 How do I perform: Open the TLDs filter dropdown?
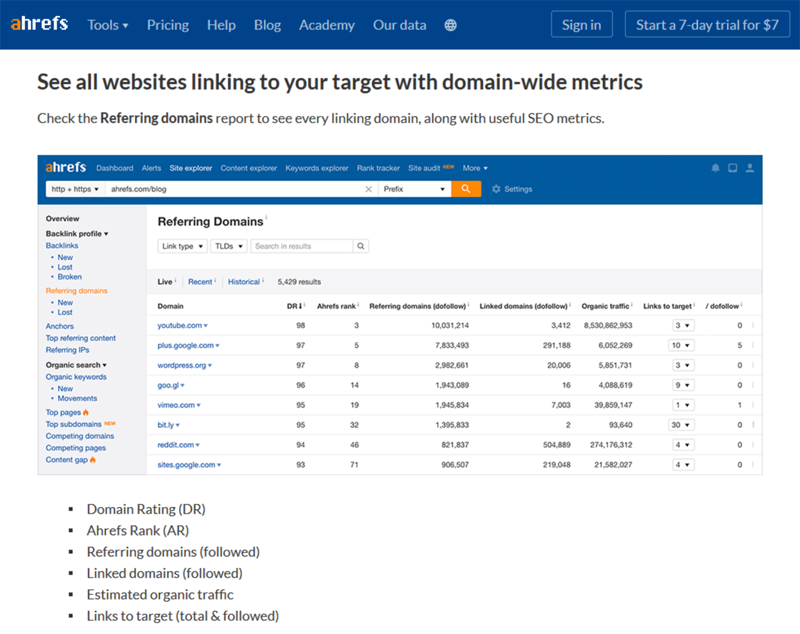[x=229, y=246]
